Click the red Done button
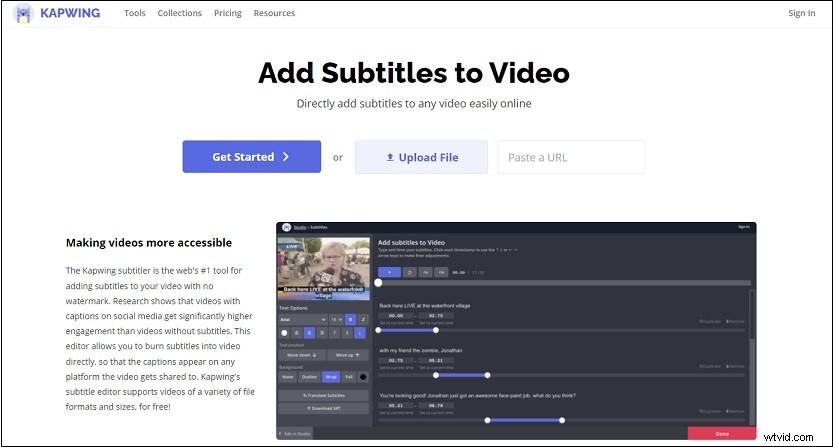This screenshot has height=447, width=834. (722, 434)
